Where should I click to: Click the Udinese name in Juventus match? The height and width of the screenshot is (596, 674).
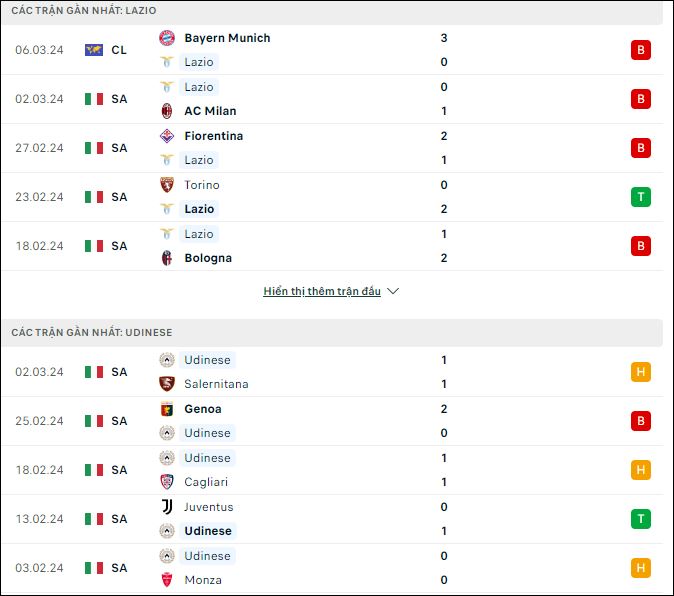pos(208,531)
